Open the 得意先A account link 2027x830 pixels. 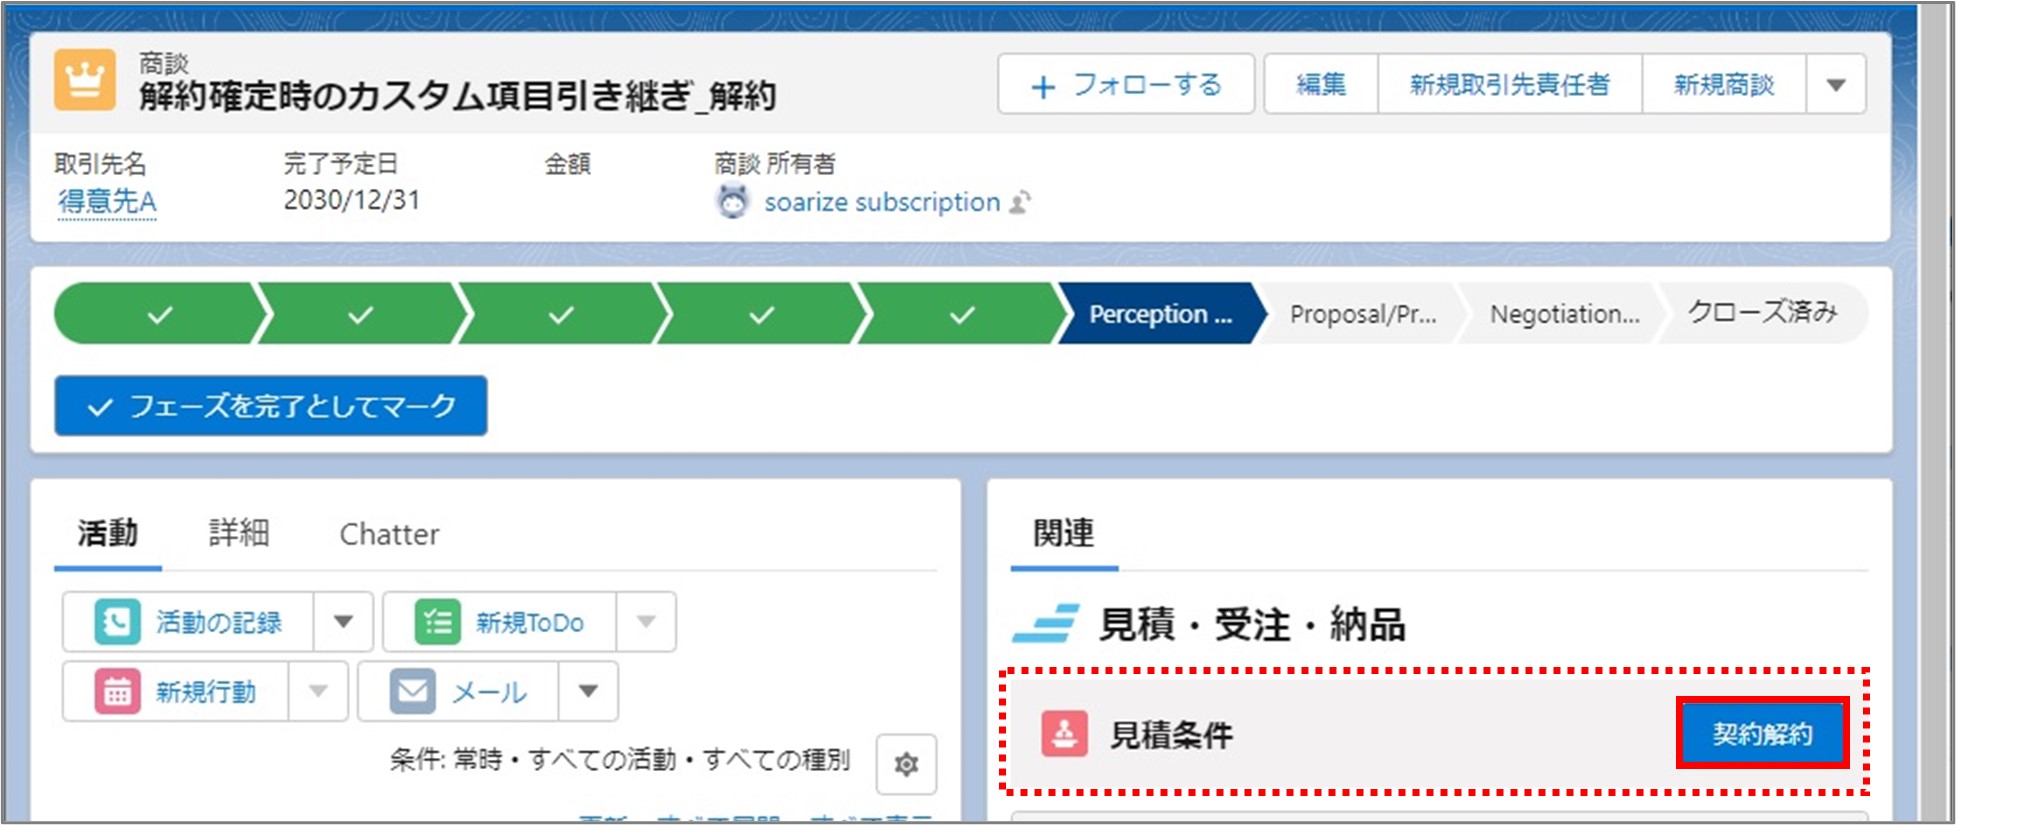(107, 202)
